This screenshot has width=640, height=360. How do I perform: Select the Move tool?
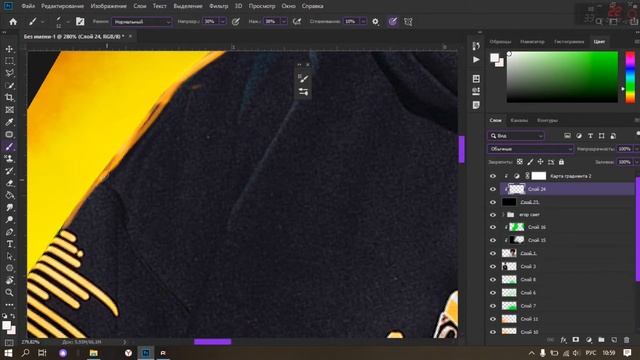9,49
